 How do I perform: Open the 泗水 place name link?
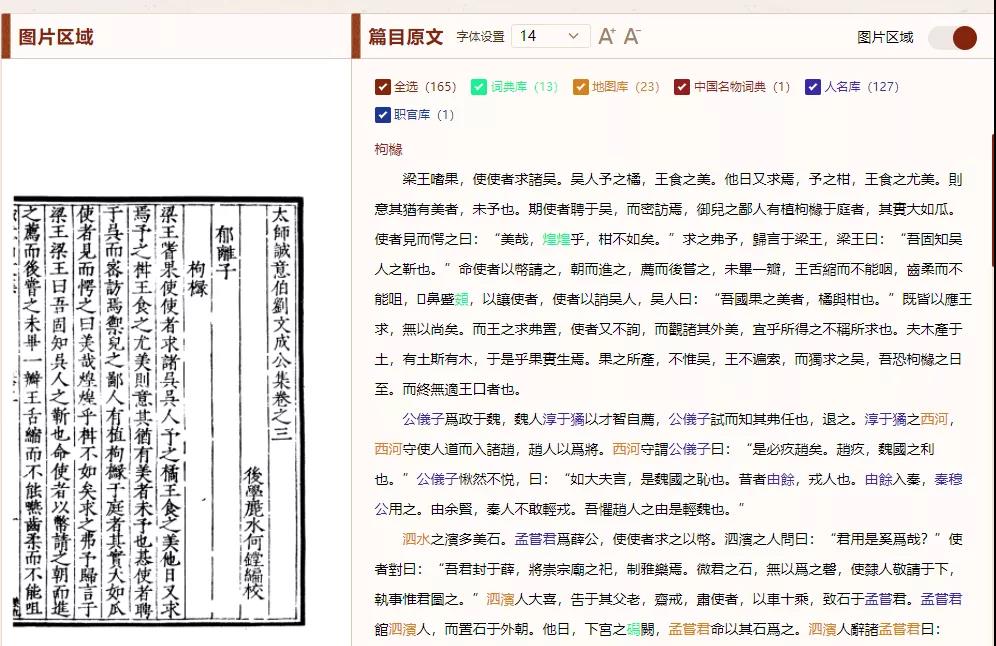pyautogui.click(x=416, y=539)
